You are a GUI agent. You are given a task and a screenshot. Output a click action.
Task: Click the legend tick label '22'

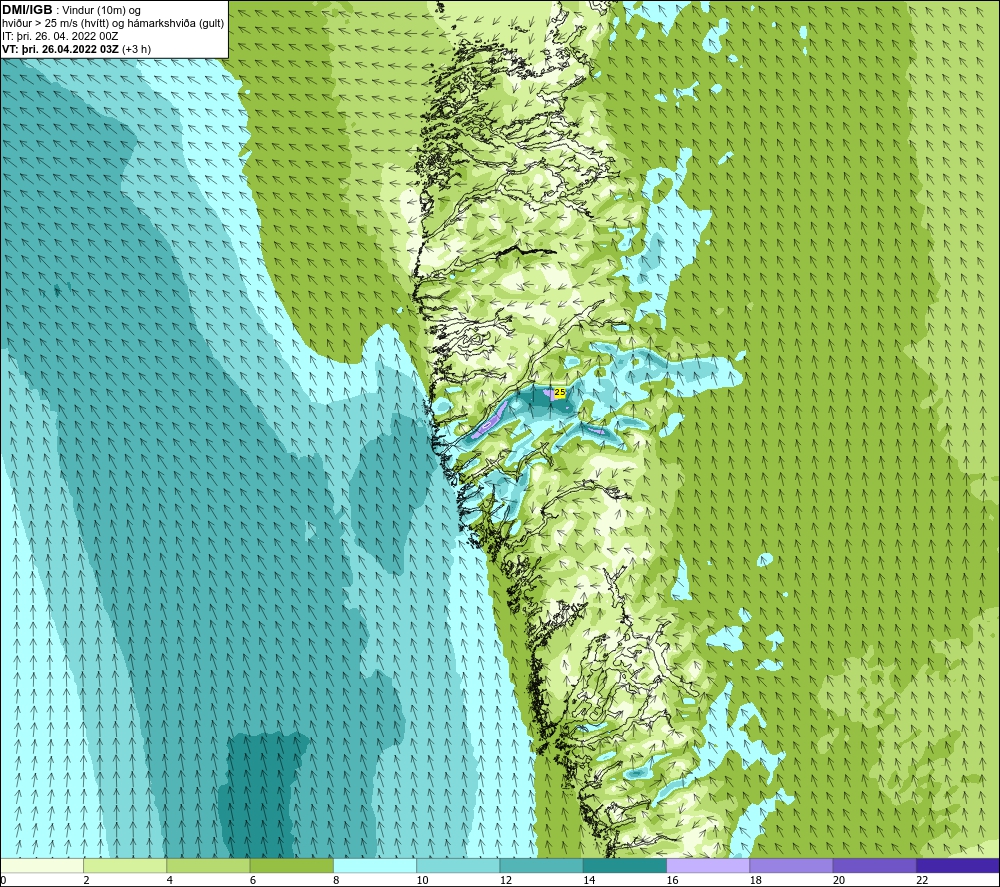pyautogui.click(x=922, y=880)
